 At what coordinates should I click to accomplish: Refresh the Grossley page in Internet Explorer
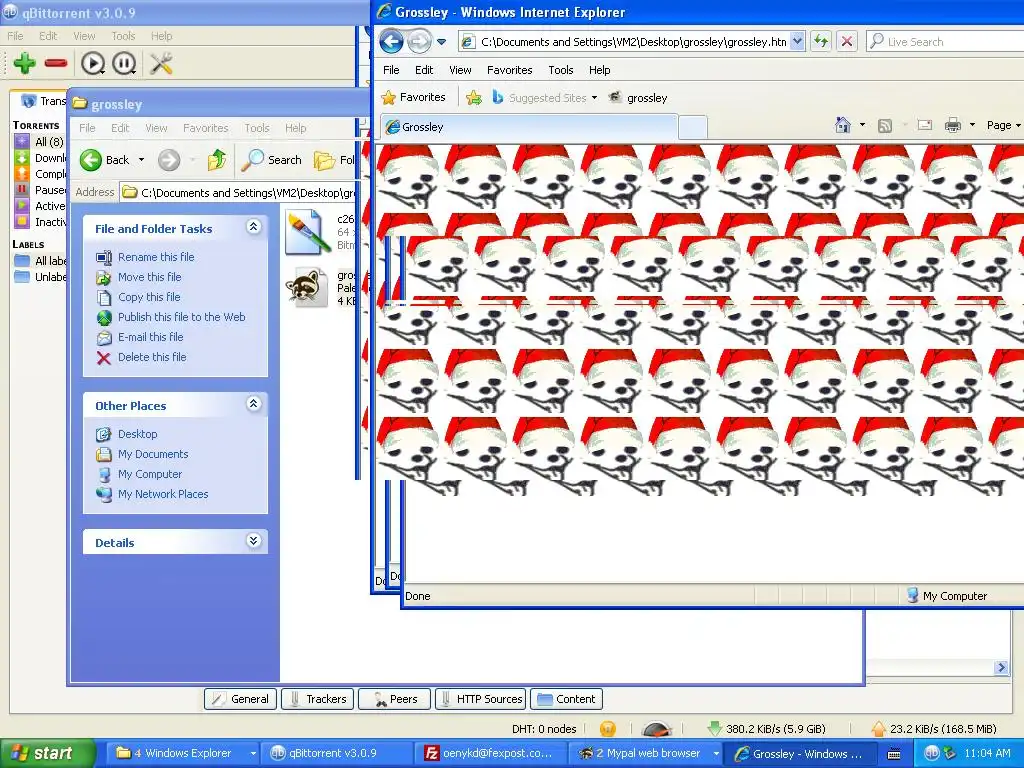coord(821,42)
